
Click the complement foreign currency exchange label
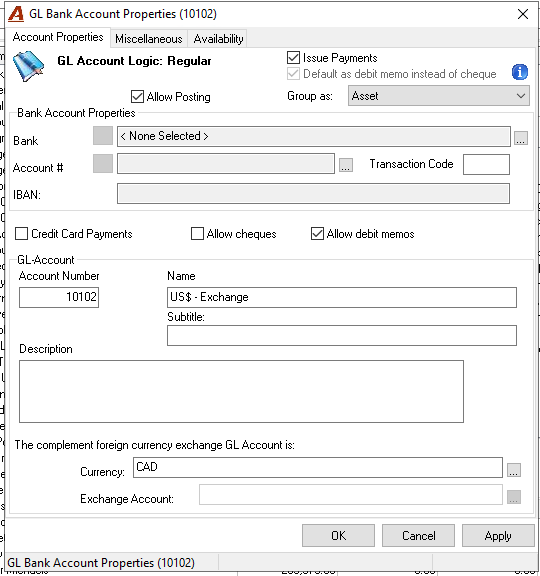click(x=155, y=445)
